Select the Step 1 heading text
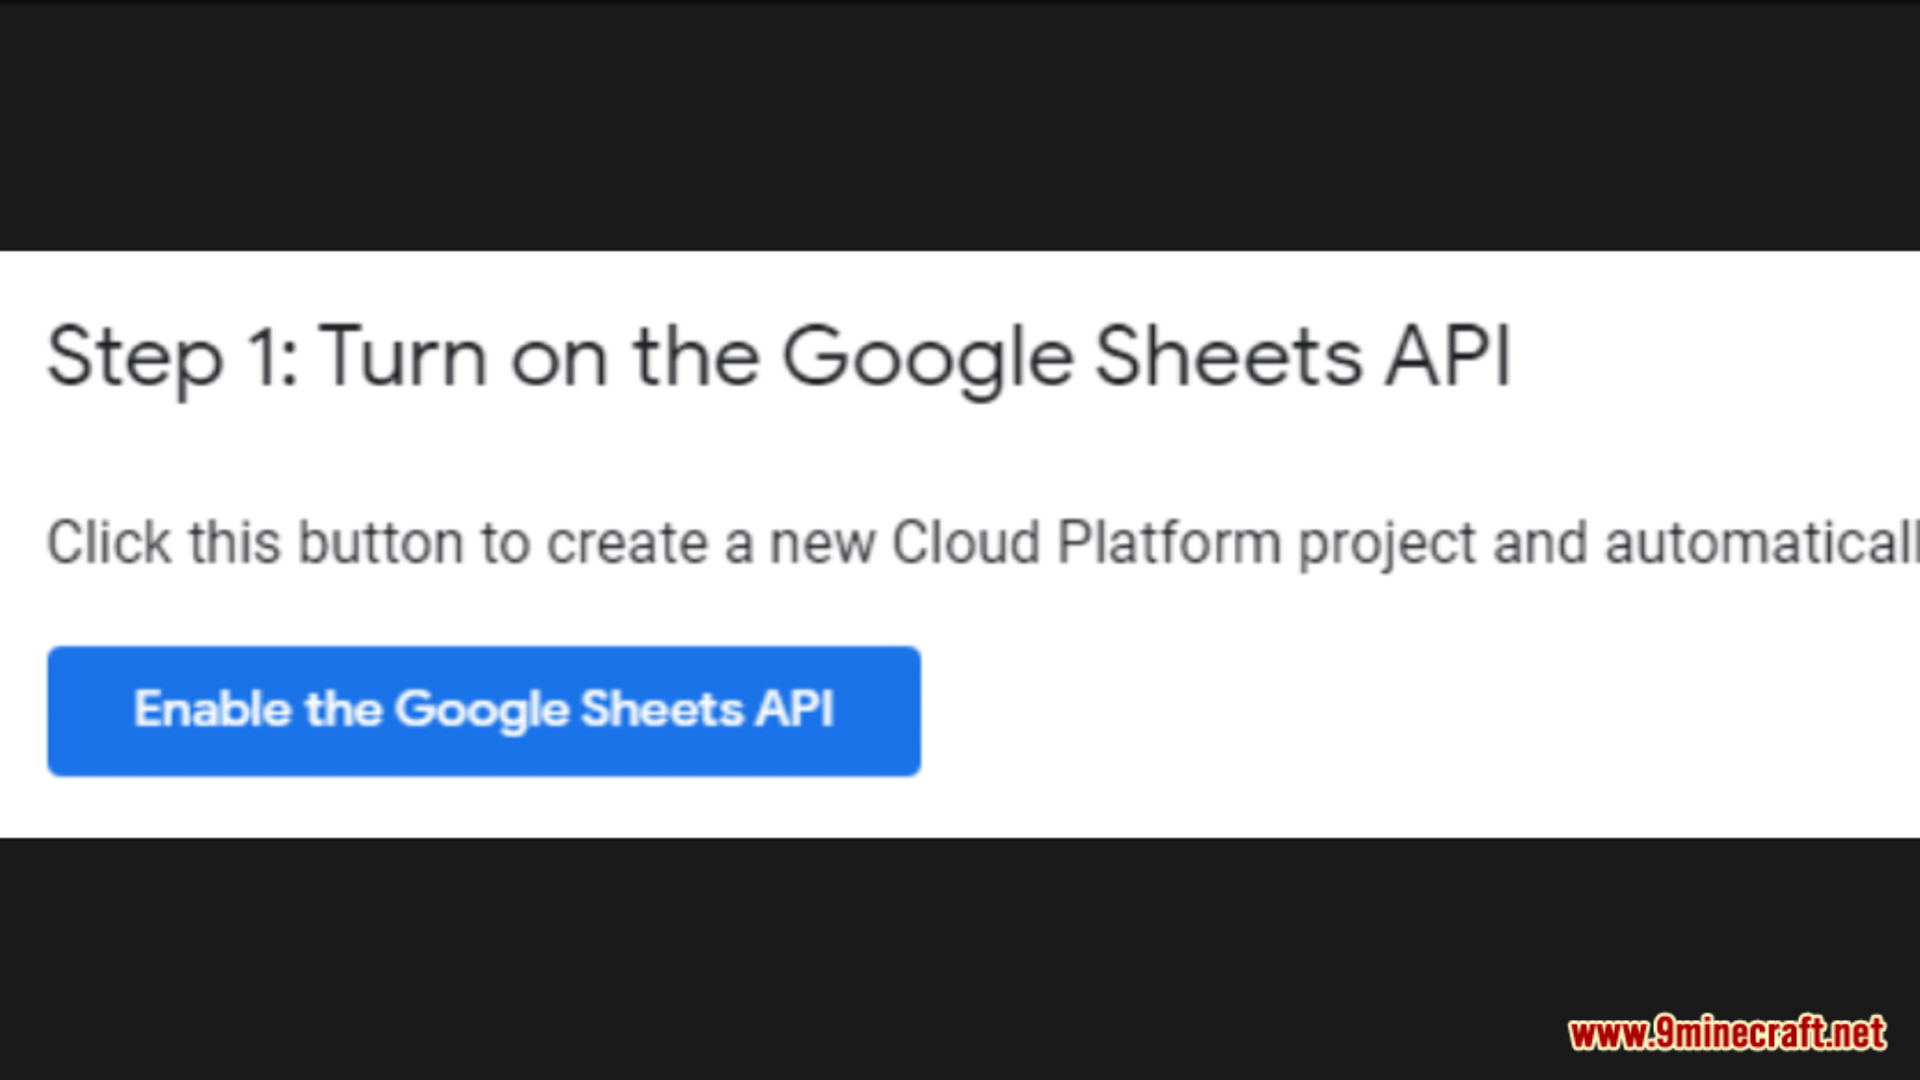Viewport: 1920px width, 1080px height. point(779,358)
